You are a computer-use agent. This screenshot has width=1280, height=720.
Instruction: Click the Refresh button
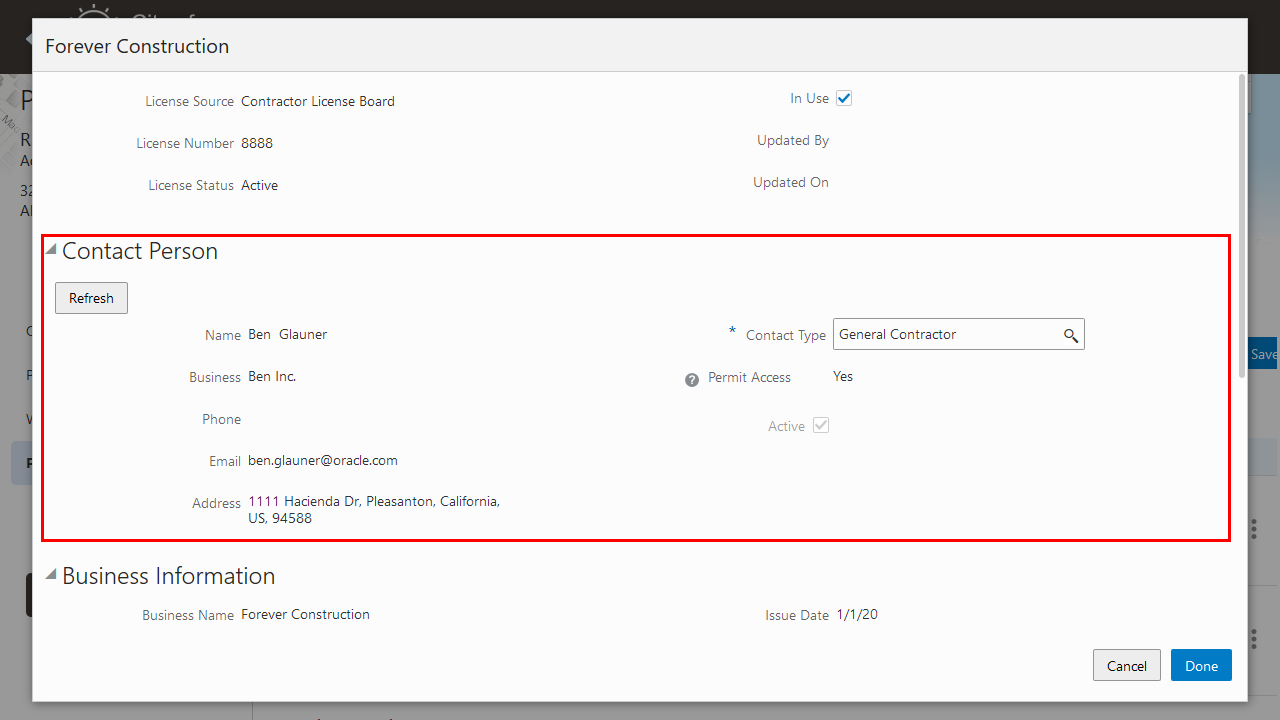[91, 297]
